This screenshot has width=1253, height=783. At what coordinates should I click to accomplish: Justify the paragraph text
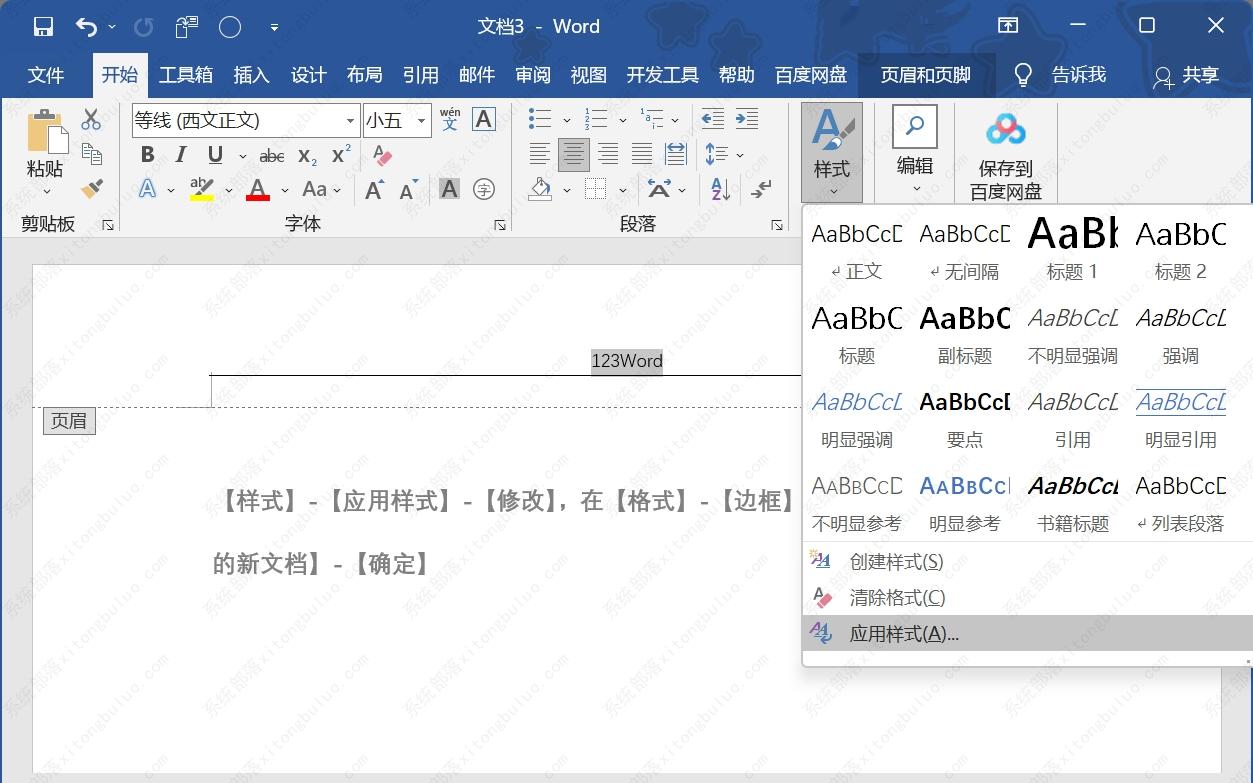642,154
